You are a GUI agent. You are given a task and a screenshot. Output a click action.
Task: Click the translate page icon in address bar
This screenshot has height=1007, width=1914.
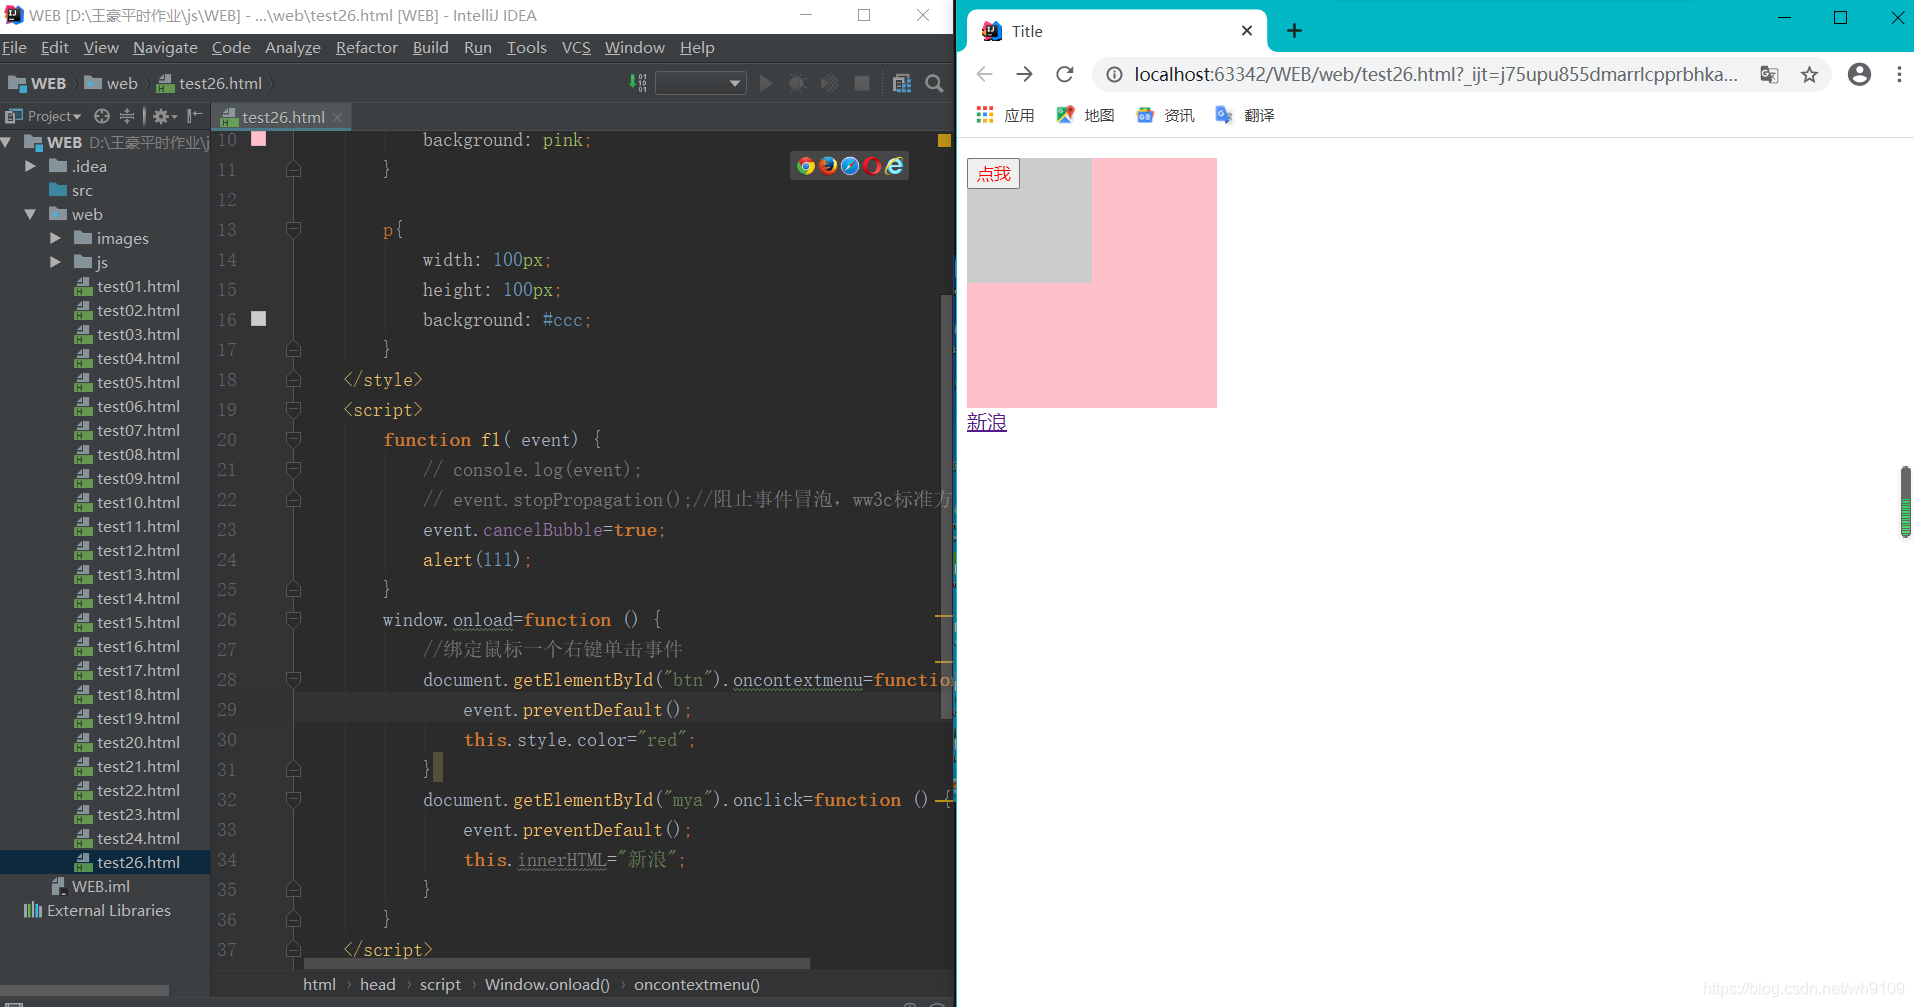[x=1769, y=75]
